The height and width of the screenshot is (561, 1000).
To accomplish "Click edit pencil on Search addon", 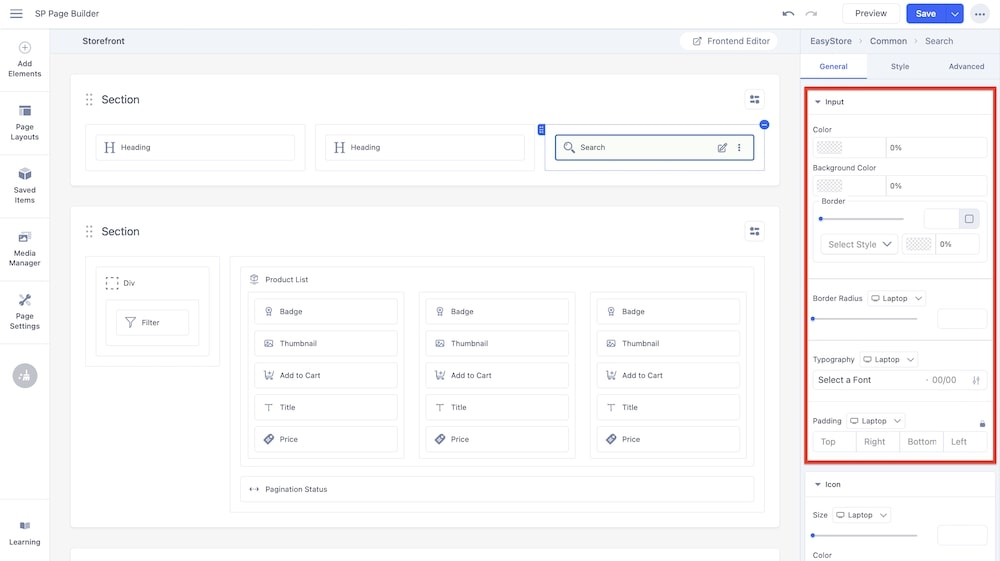I will (x=722, y=148).
